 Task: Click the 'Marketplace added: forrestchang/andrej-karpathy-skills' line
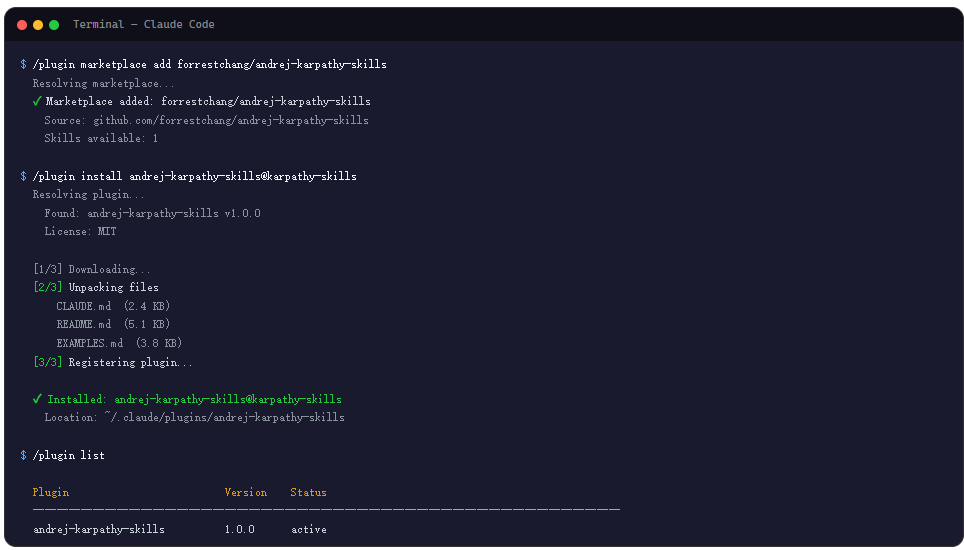coord(208,101)
